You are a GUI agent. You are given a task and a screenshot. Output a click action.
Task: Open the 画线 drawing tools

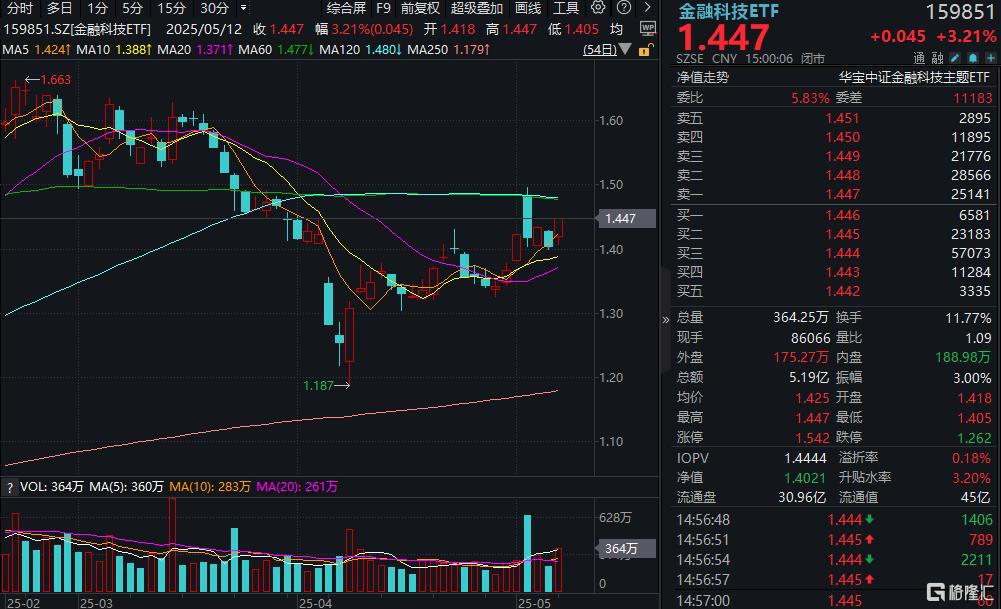[528, 8]
